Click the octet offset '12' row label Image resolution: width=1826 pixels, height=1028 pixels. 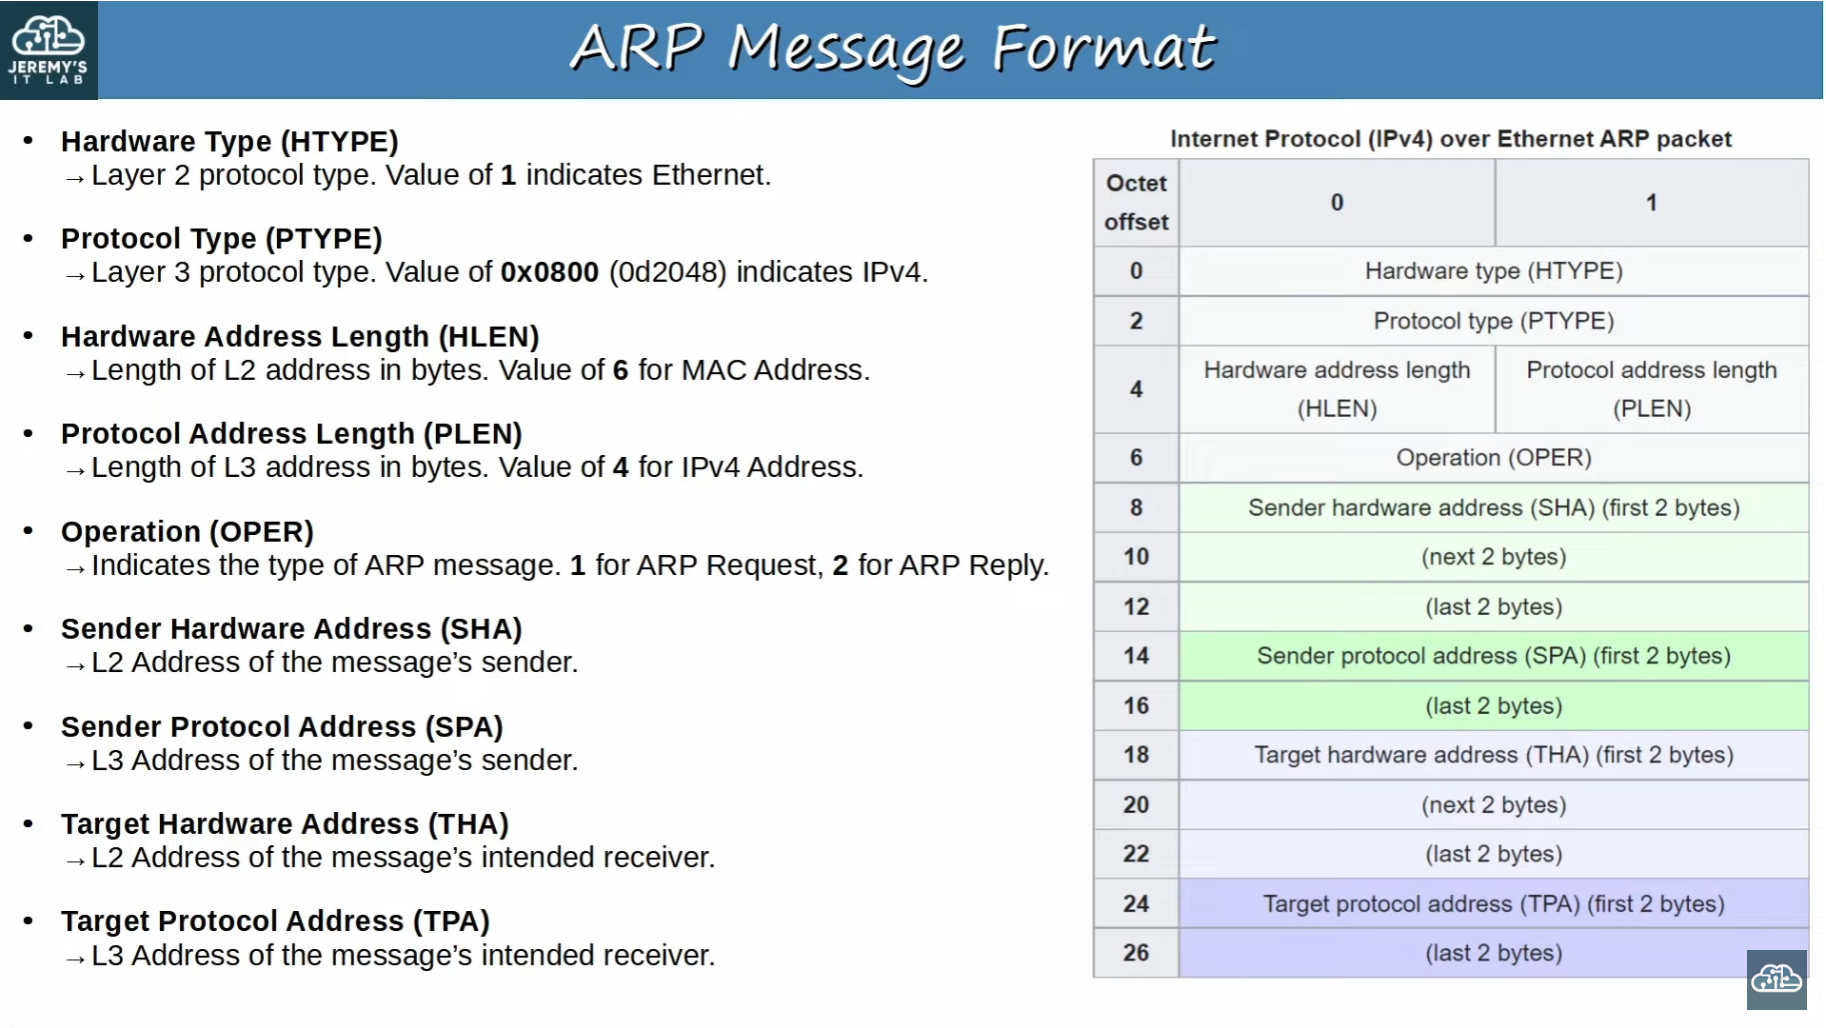tap(1137, 607)
